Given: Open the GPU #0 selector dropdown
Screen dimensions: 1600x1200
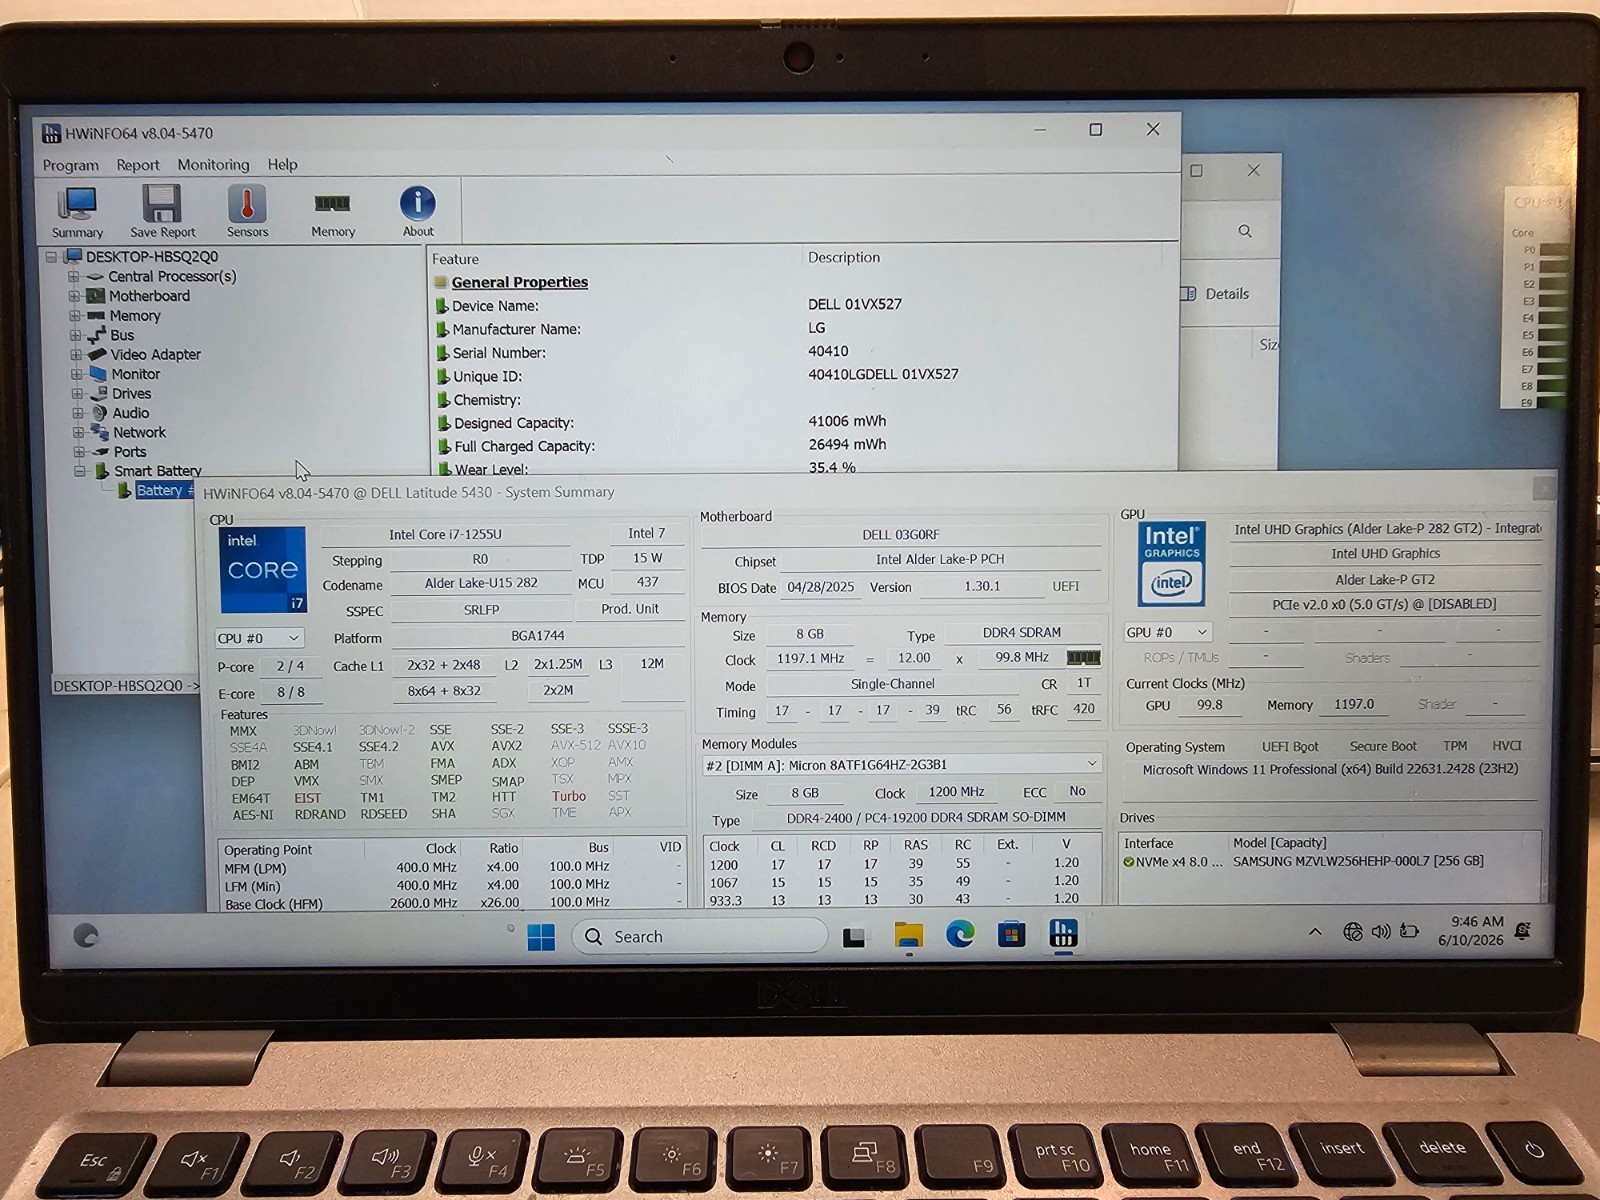Looking at the screenshot, I should (x=1168, y=632).
